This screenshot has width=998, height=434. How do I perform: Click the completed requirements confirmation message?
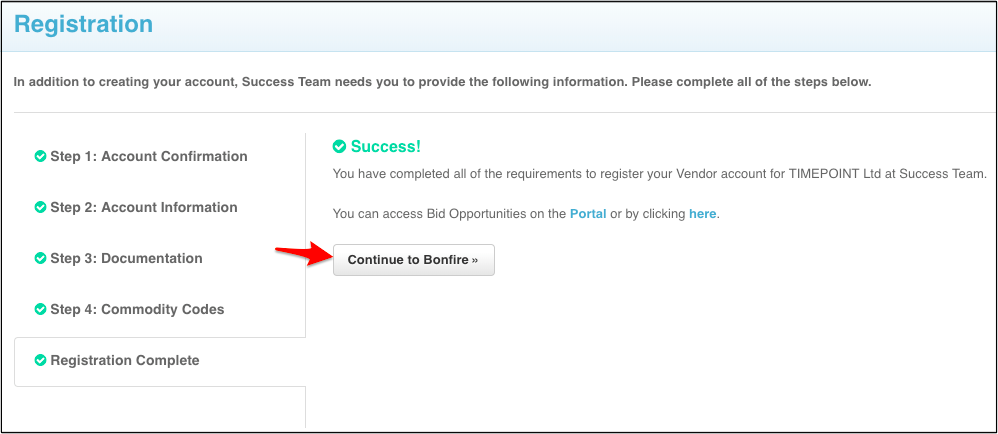[x=659, y=174]
